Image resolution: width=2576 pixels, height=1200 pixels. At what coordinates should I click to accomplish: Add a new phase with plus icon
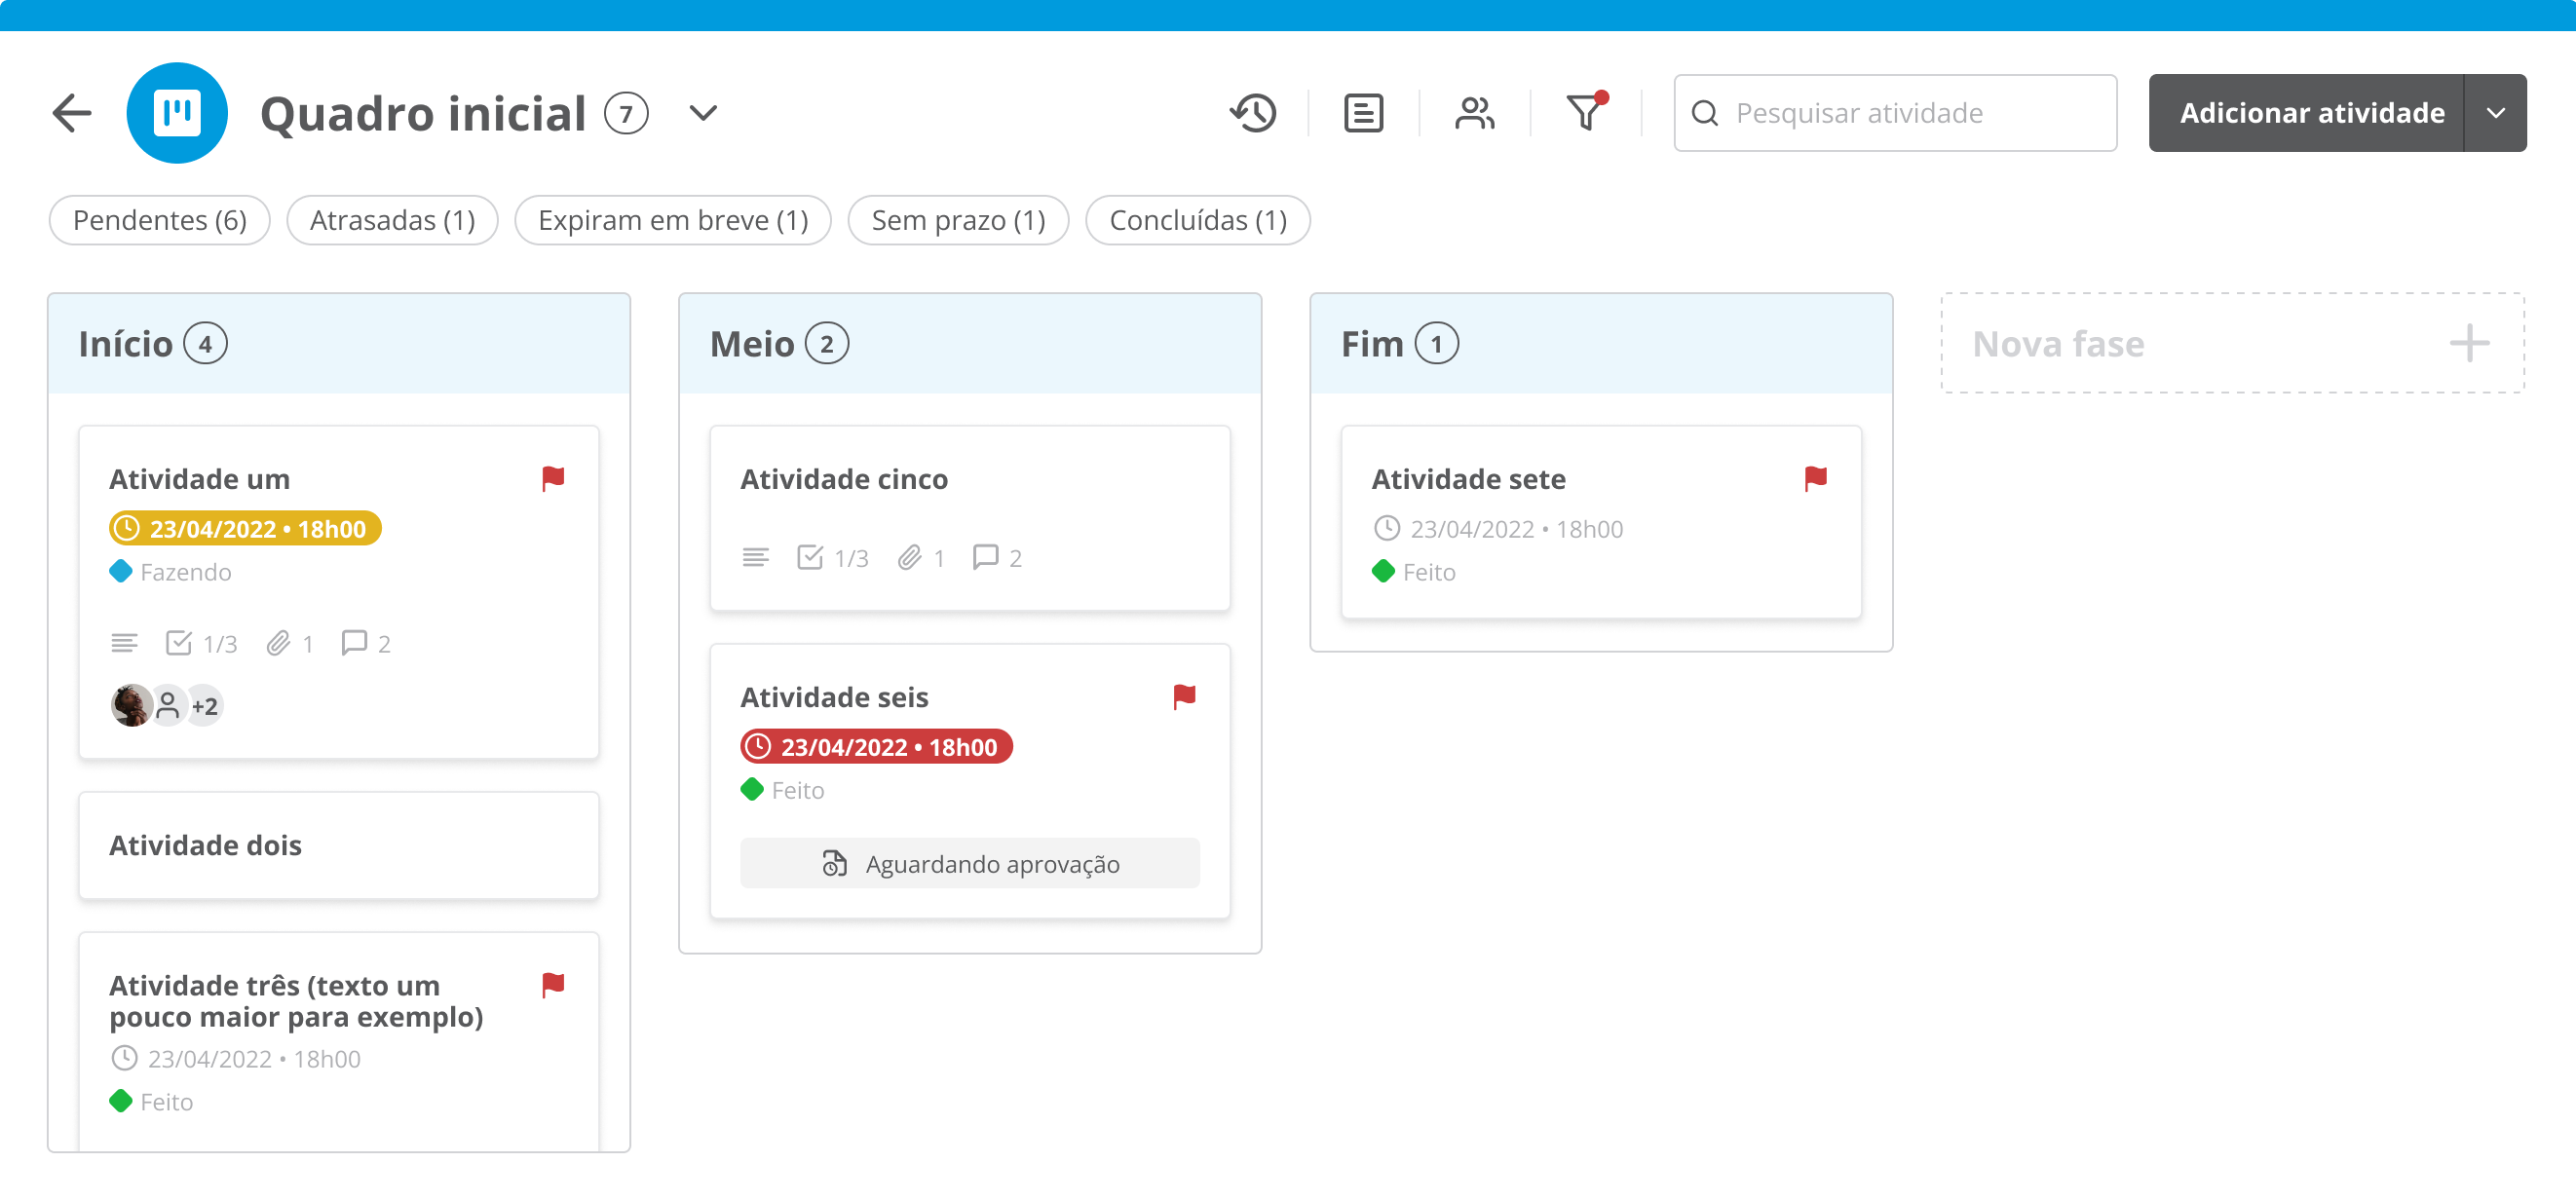click(2468, 344)
